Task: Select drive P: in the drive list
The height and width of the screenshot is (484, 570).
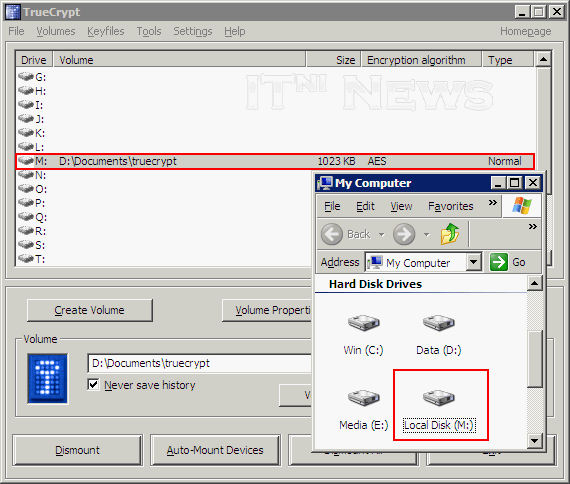Action: coord(32,203)
